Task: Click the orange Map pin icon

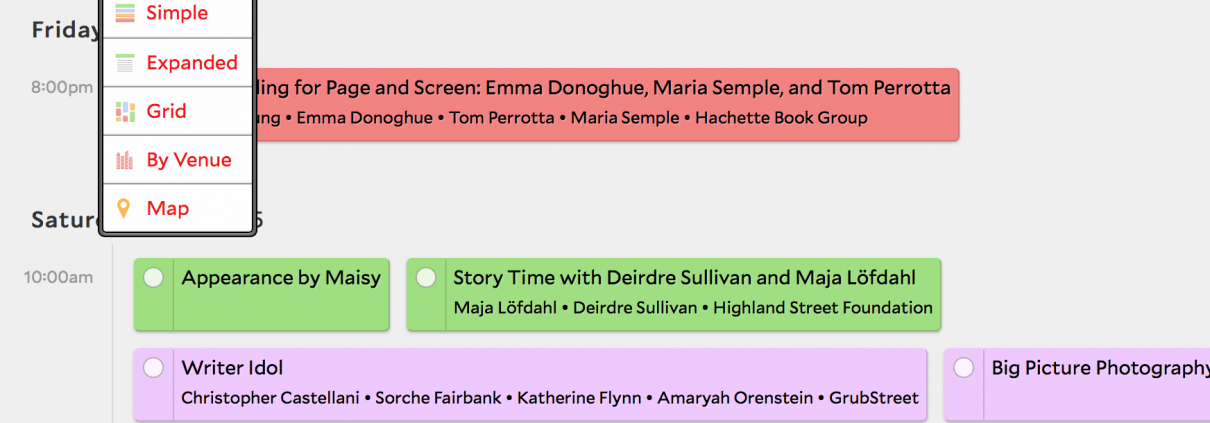Action: click(x=124, y=209)
